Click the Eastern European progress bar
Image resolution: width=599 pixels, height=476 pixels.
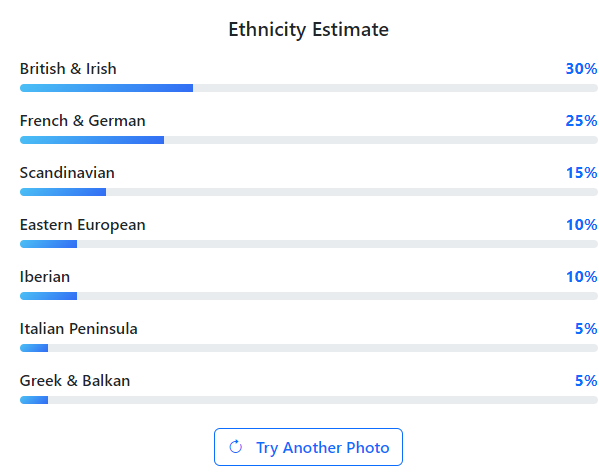(309, 244)
